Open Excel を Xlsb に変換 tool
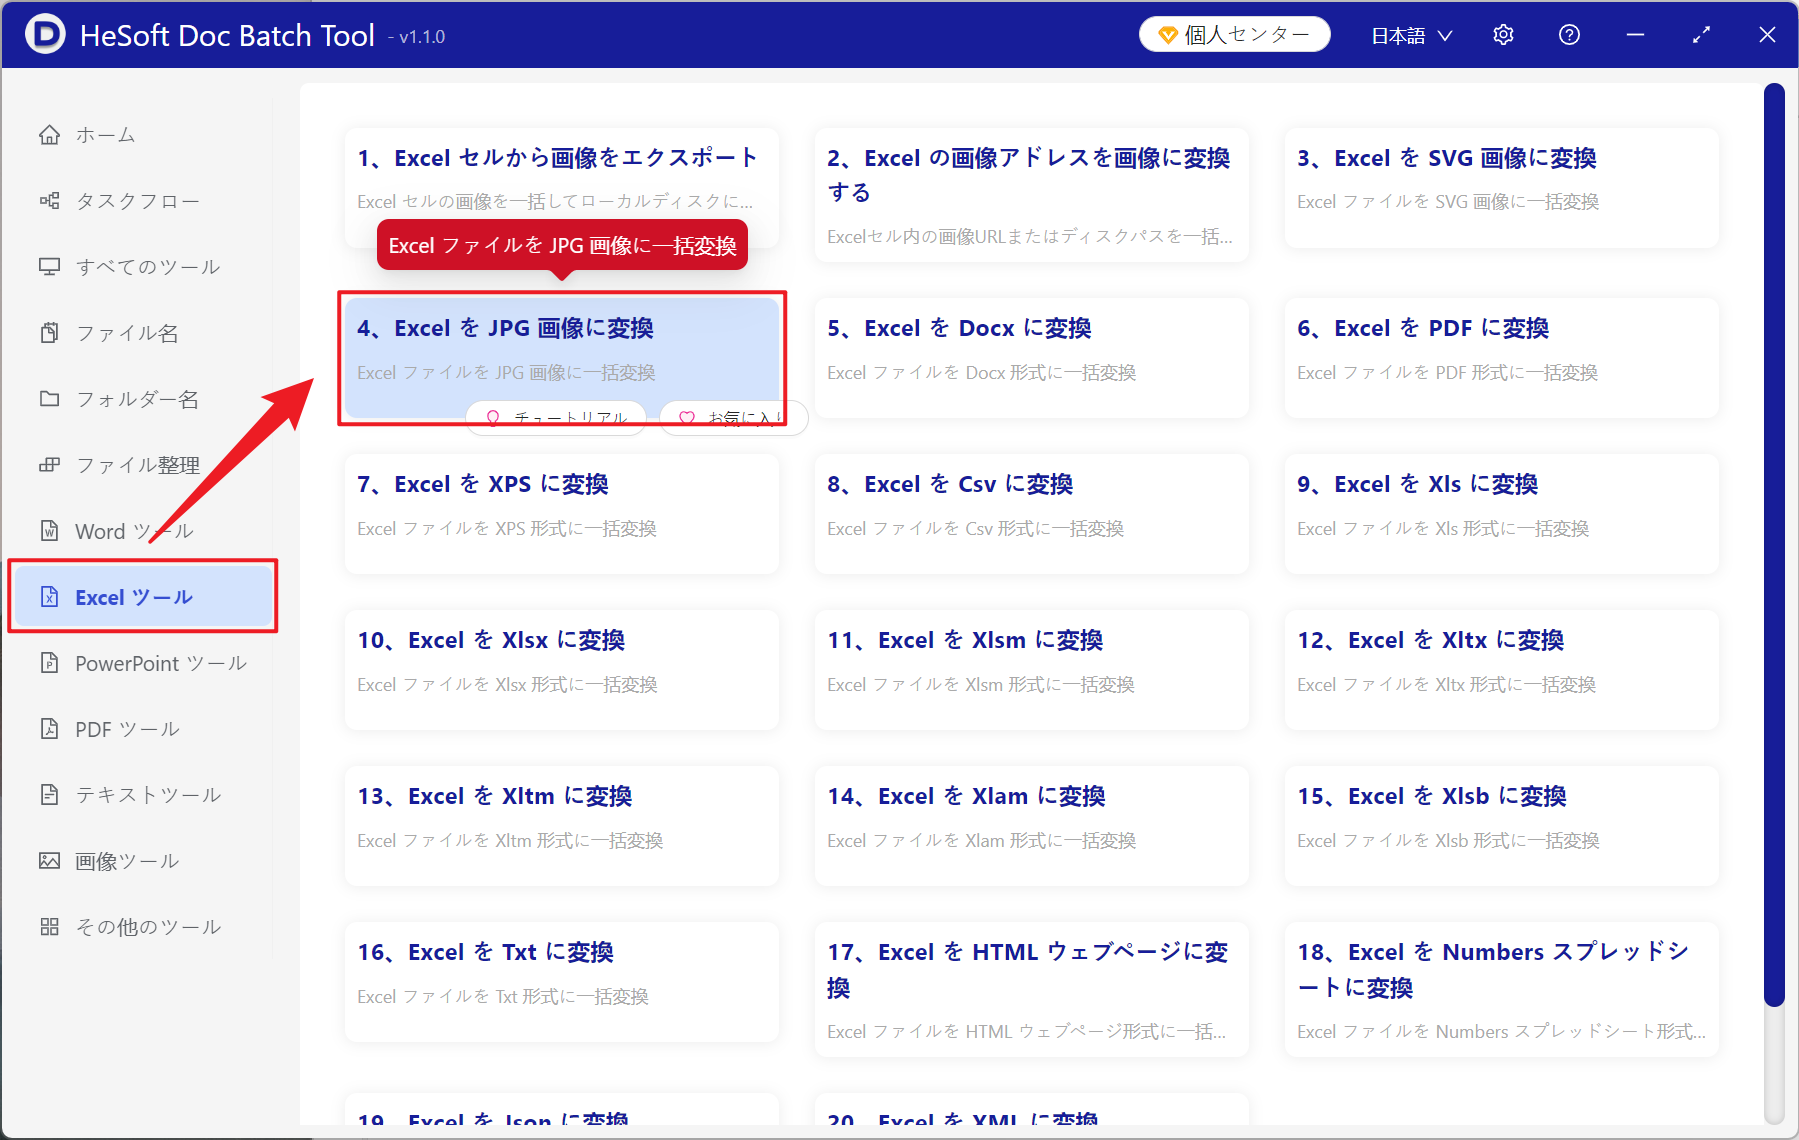 [1502, 826]
